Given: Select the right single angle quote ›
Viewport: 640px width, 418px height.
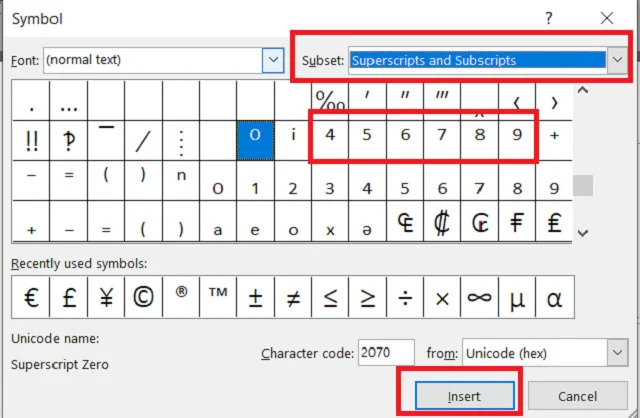Looking at the screenshot, I should pyautogui.click(x=554, y=100).
